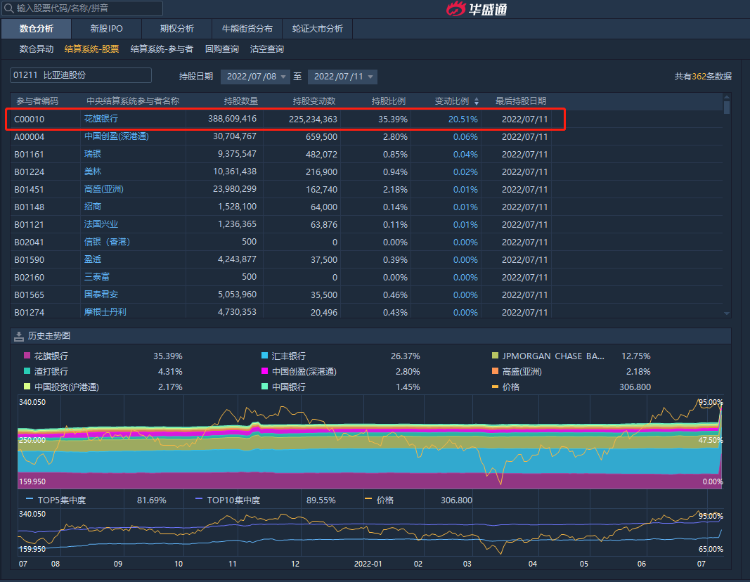Open the 数仓异动 sub-tab
The width and height of the screenshot is (750, 582).
[37, 49]
